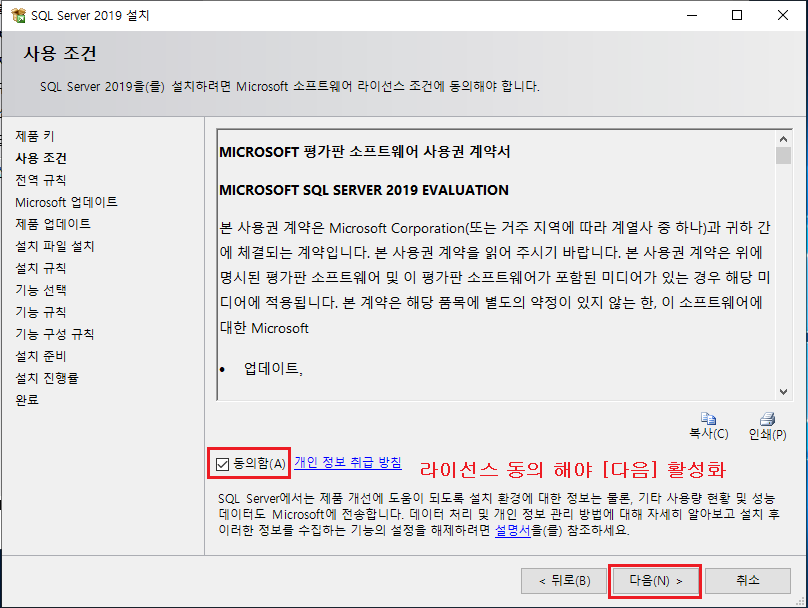808x608 pixels.
Task: Click the license text scrollbar up arrow
Action: pos(783,139)
